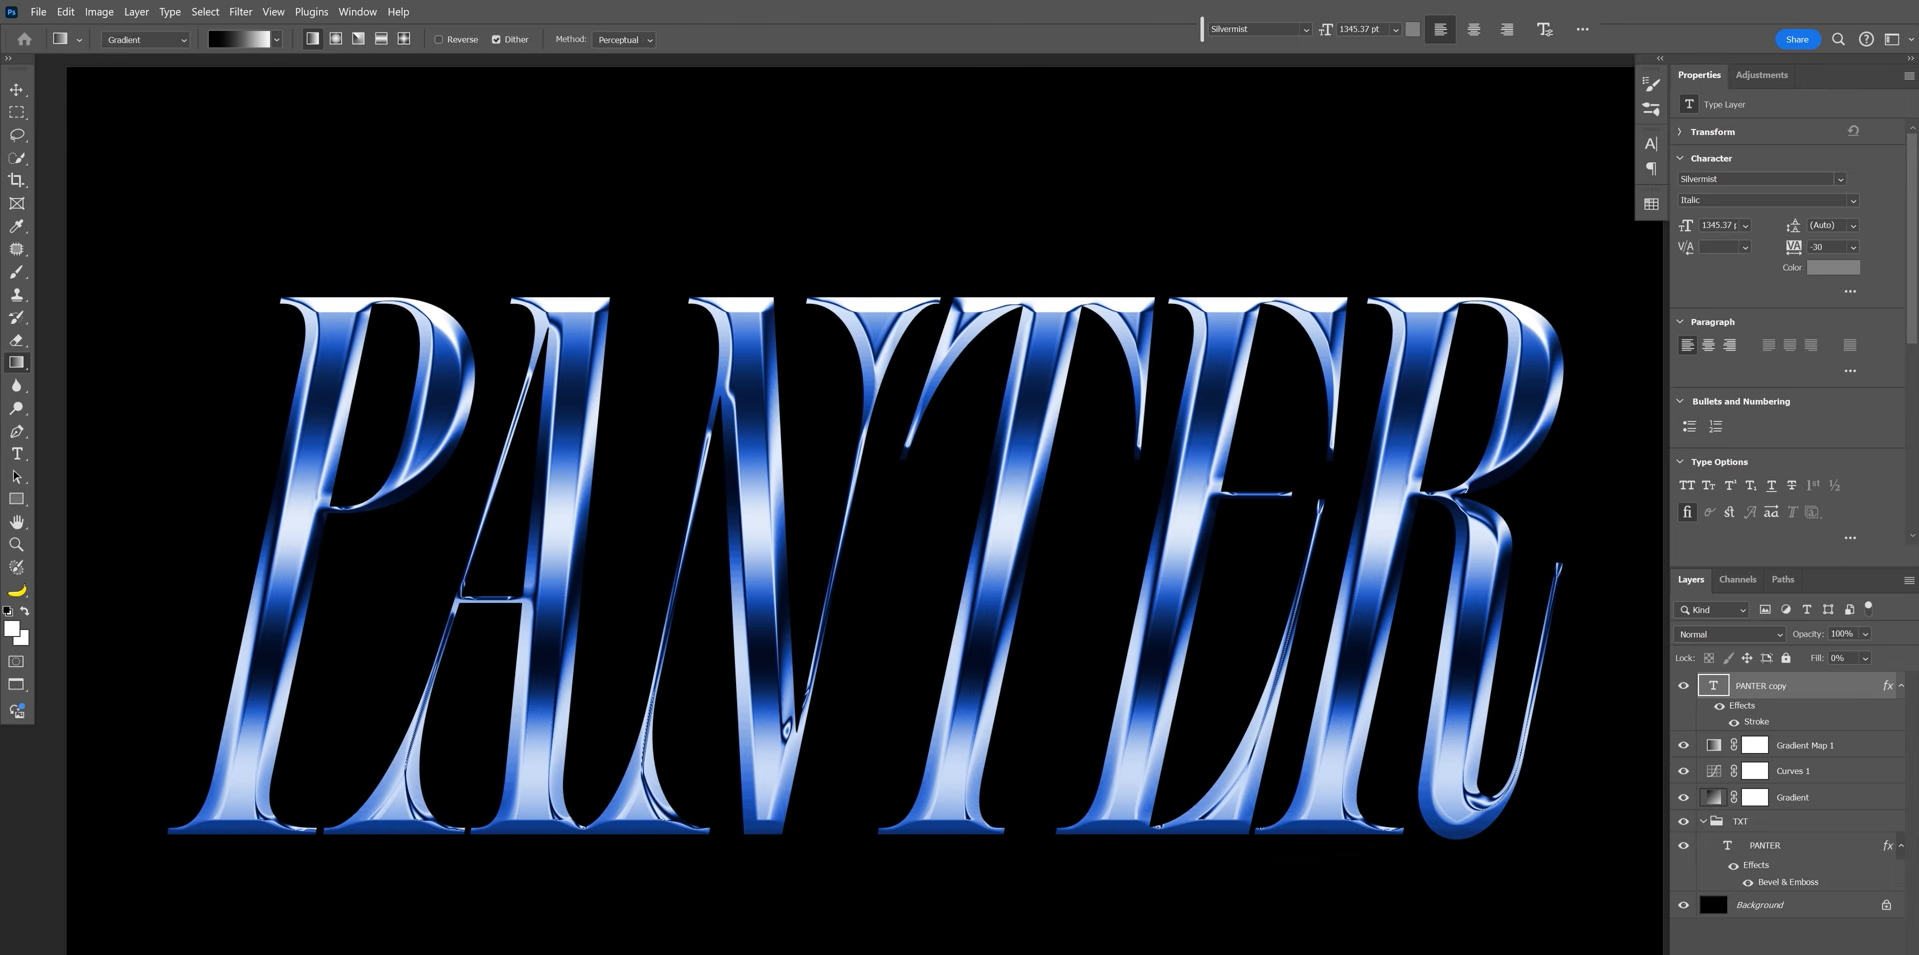Viewport: 1919px width, 955px height.
Task: Toggle visibility of Background layer
Action: 1684,906
